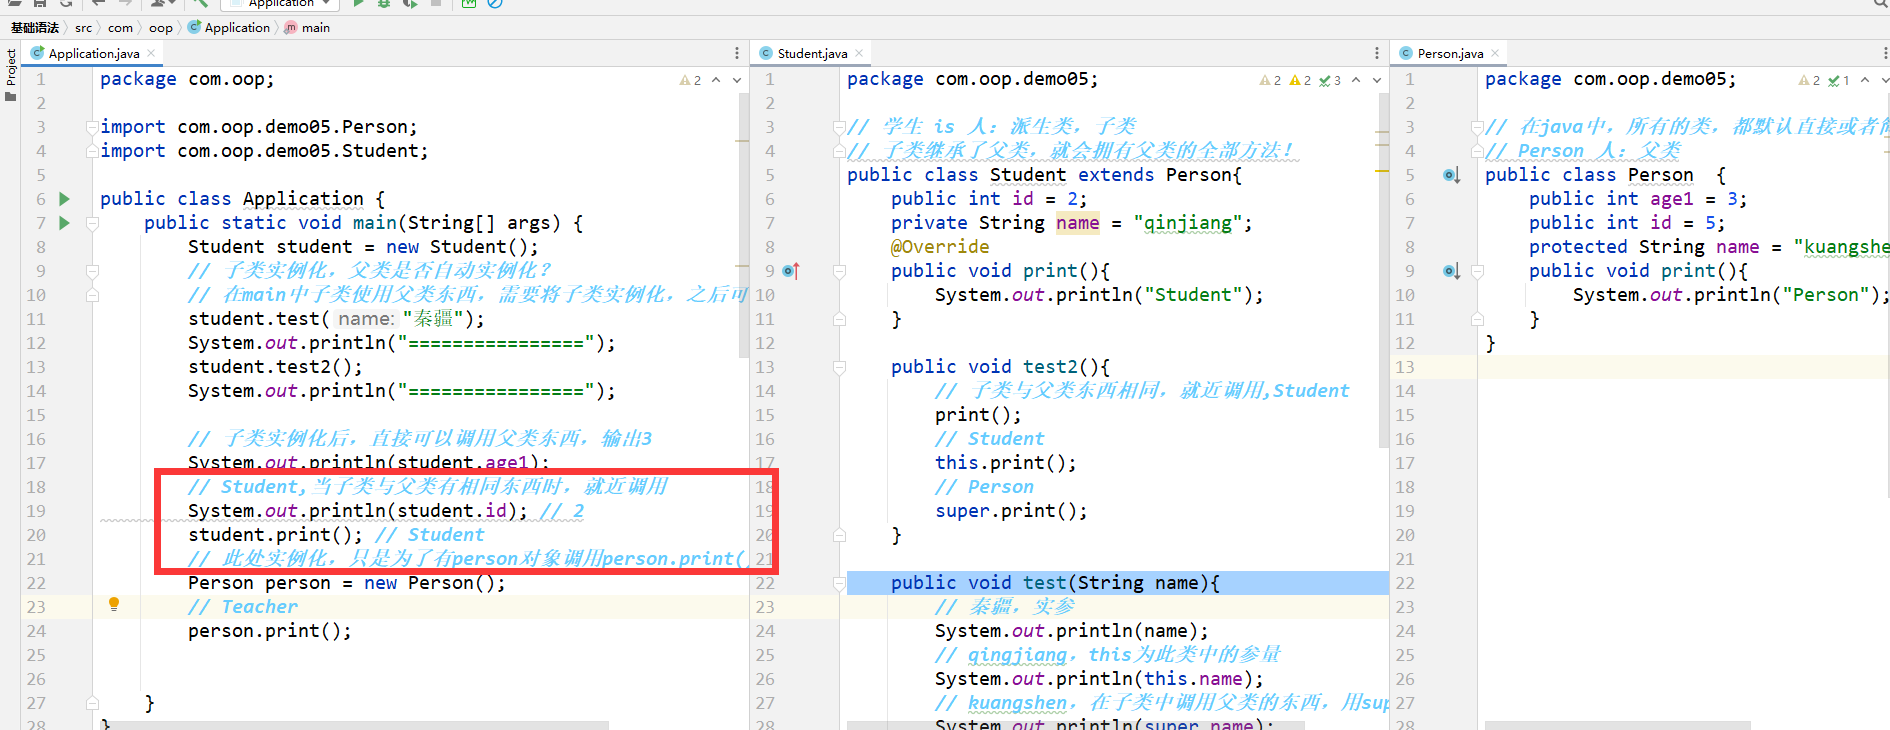Screen dimensions: 1890x730
Task: Click 基础语法 project breadcrumb
Action: click(35, 27)
